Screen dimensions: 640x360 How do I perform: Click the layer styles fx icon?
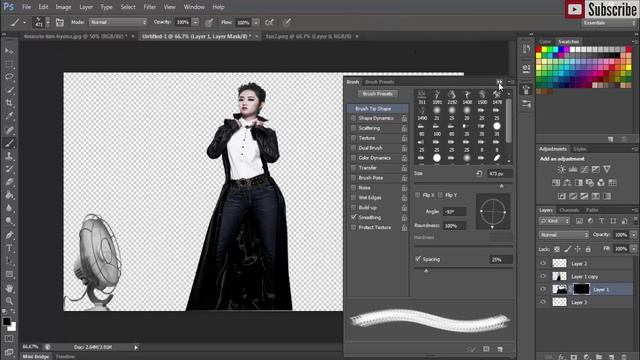tap(561, 357)
